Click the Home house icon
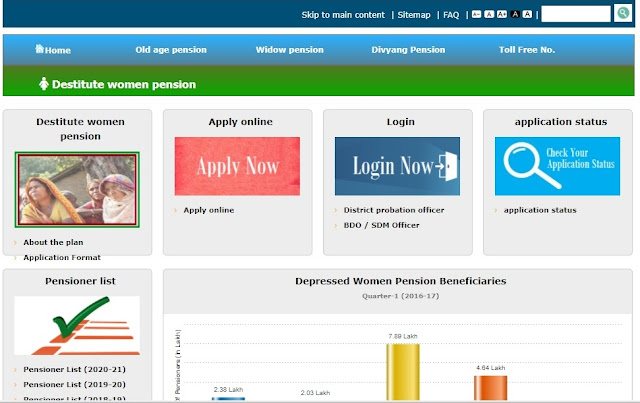Viewport: 640px width, 403px height. (39, 49)
